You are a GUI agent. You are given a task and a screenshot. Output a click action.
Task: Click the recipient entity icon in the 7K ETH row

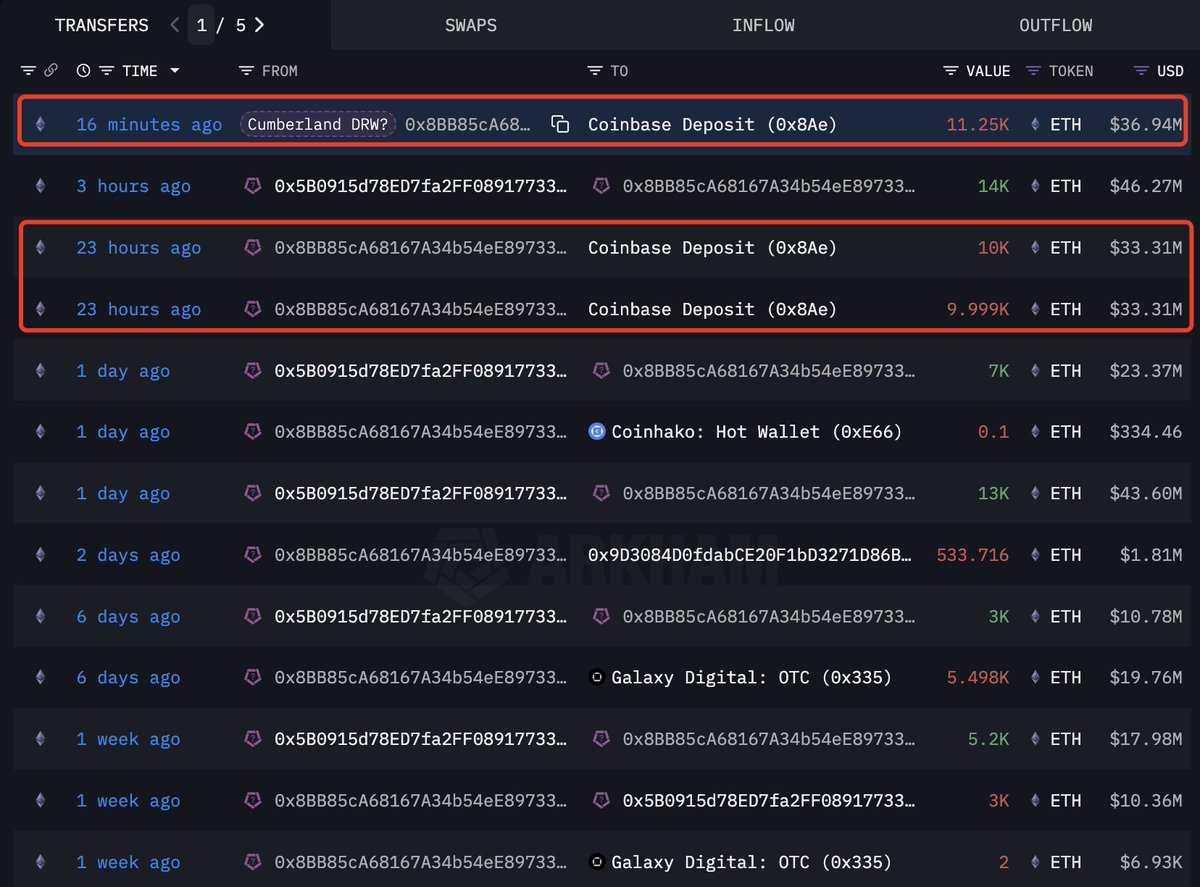click(601, 371)
